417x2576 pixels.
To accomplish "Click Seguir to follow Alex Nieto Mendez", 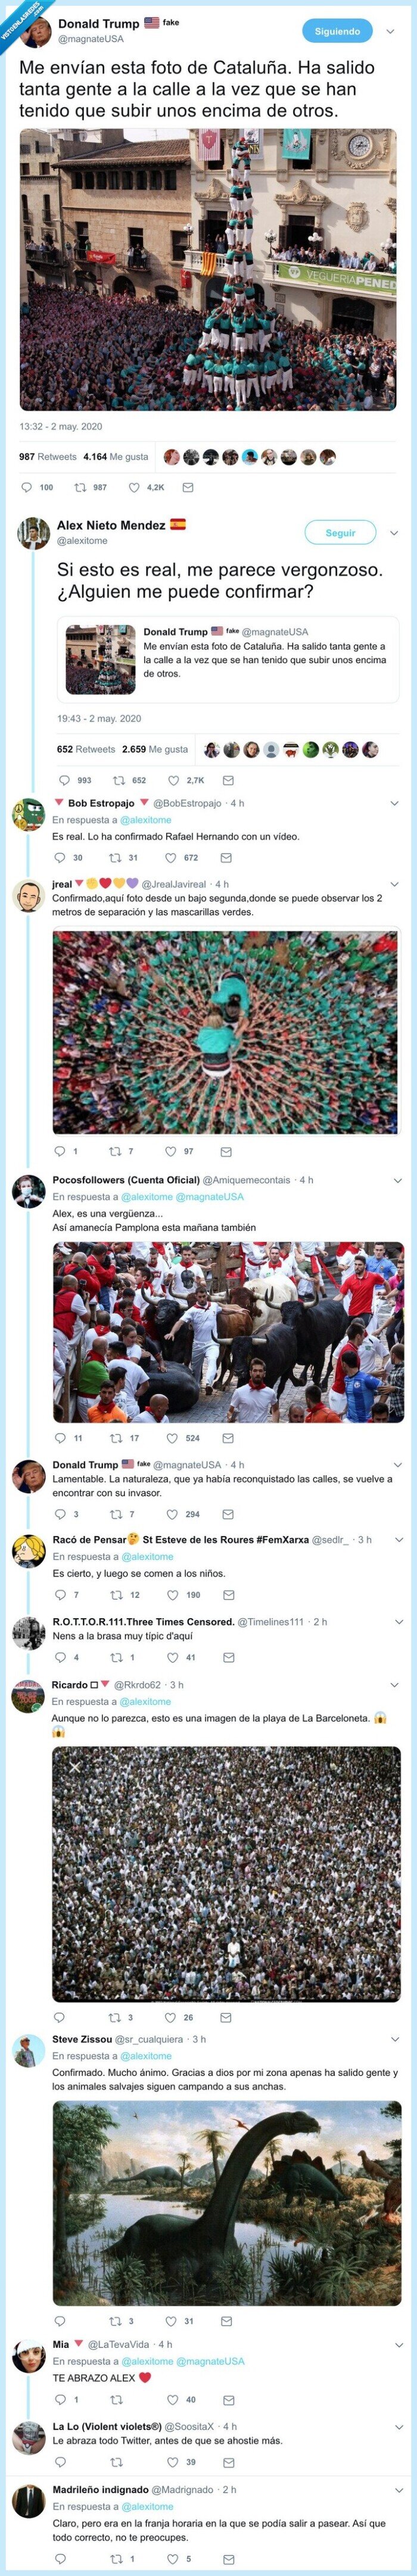I will (340, 533).
